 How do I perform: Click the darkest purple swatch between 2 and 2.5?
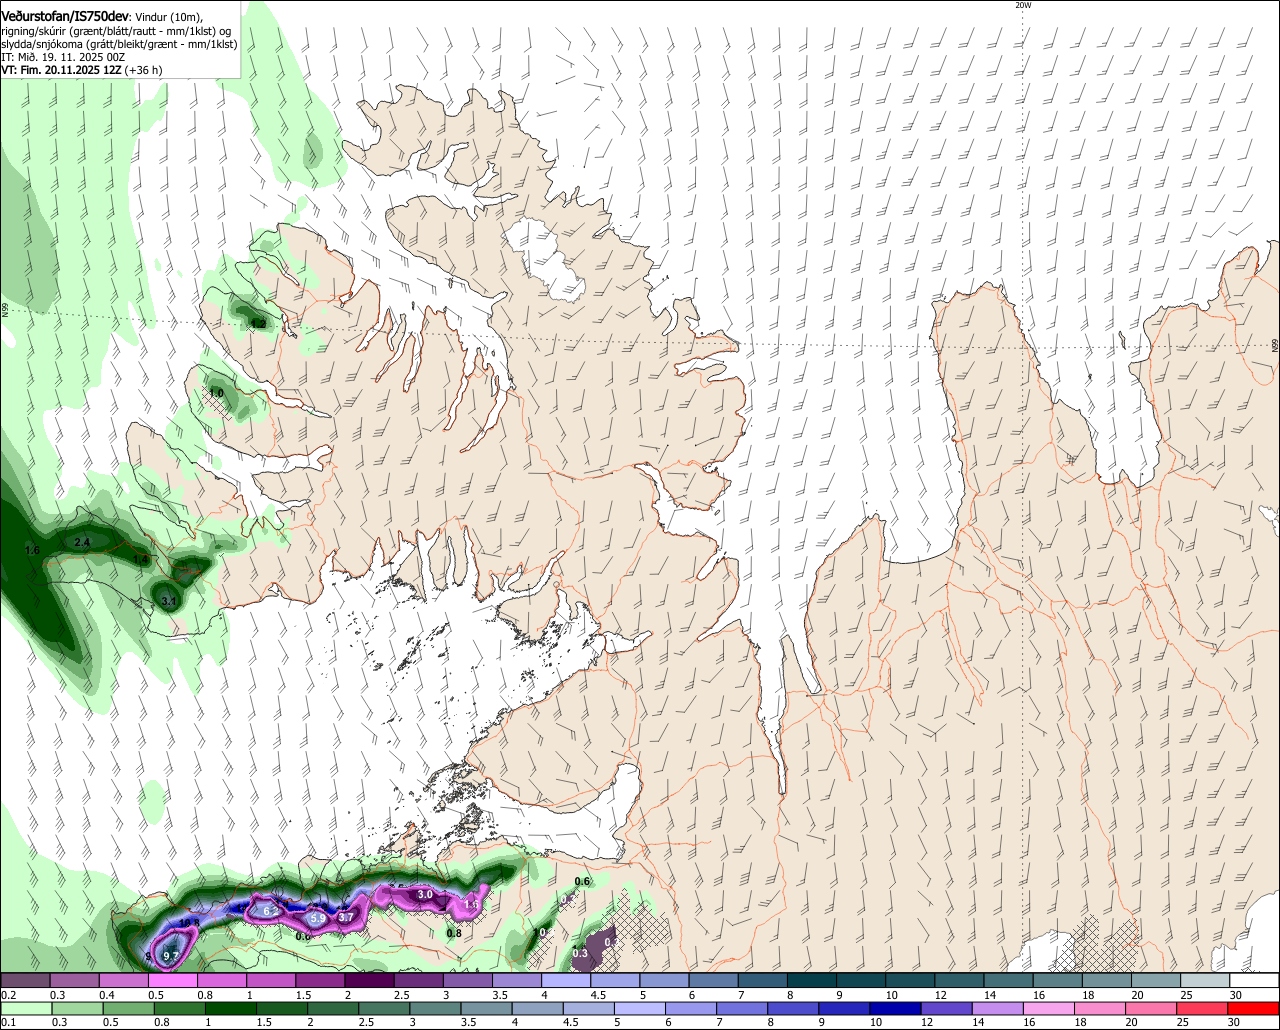point(368,980)
